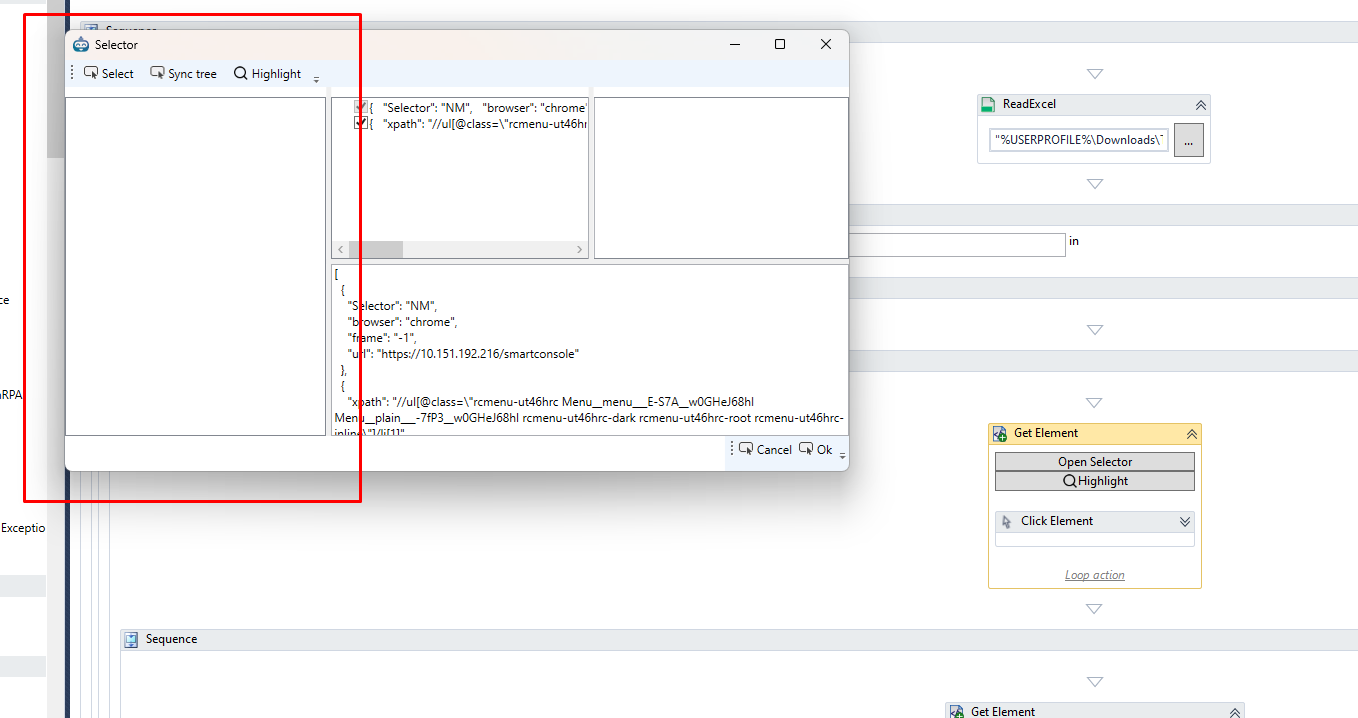Click the horizontal scrollbar thumb in selector list
Viewport: 1358px width, 718px height.
(x=375, y=250)
